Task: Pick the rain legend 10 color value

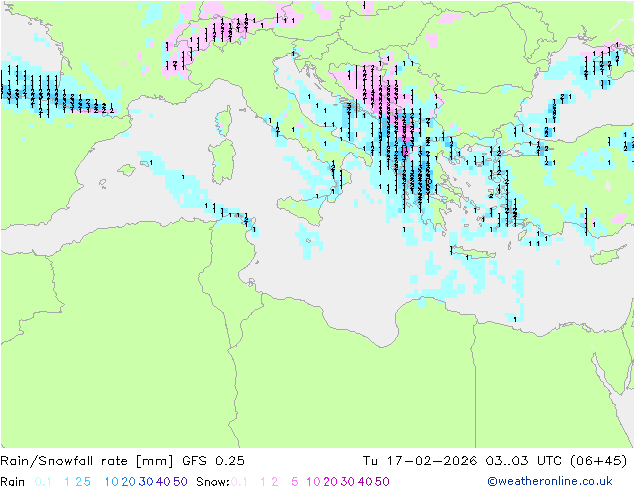Action: (x=112, y=482)
